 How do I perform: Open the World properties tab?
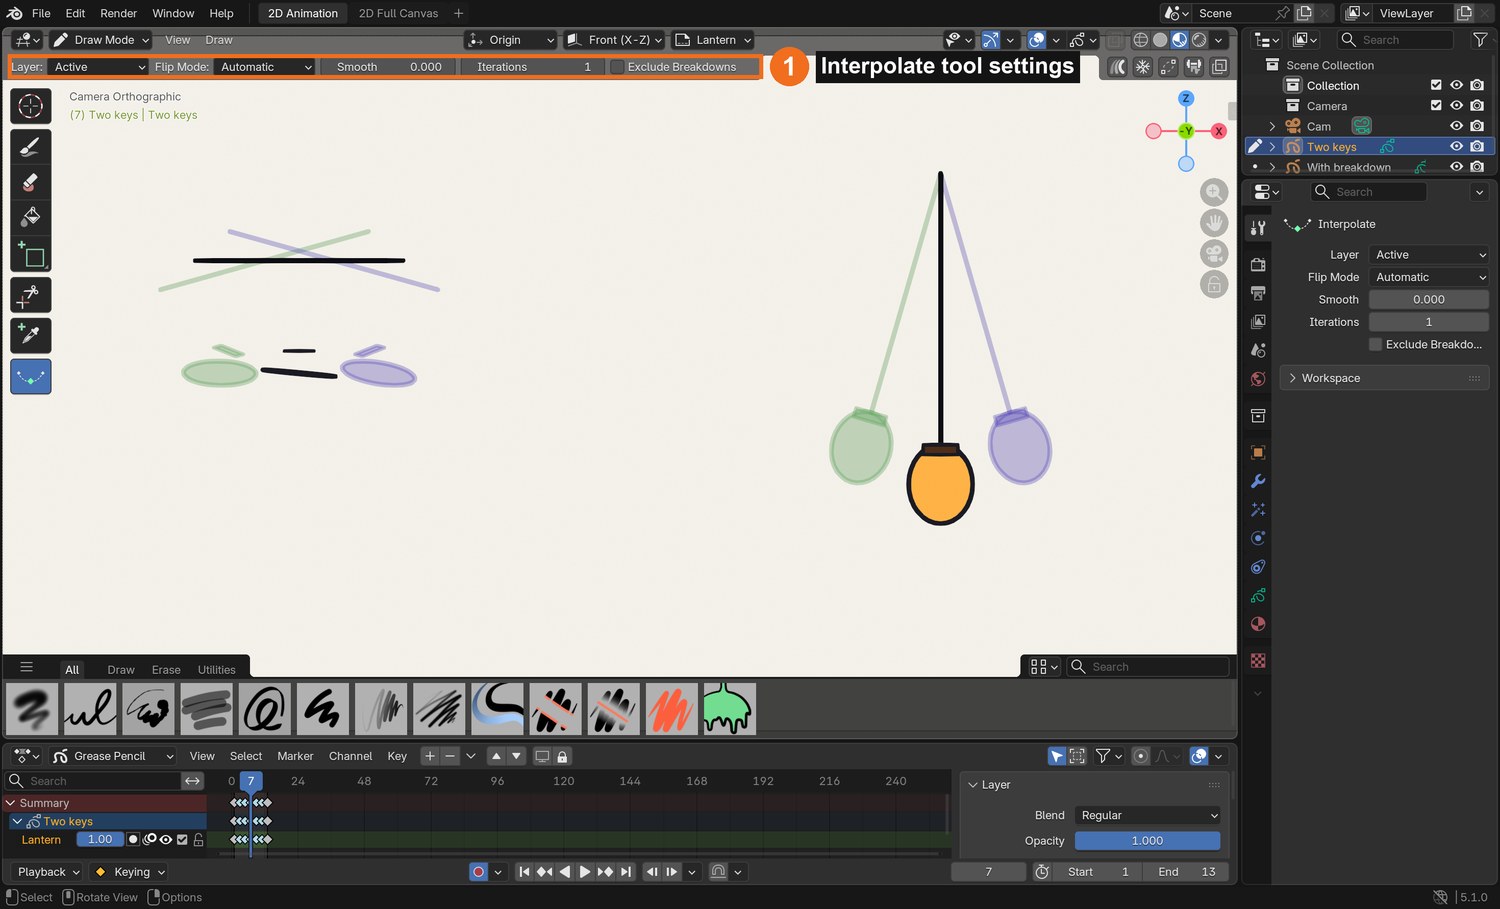[x=1258, y=379]
